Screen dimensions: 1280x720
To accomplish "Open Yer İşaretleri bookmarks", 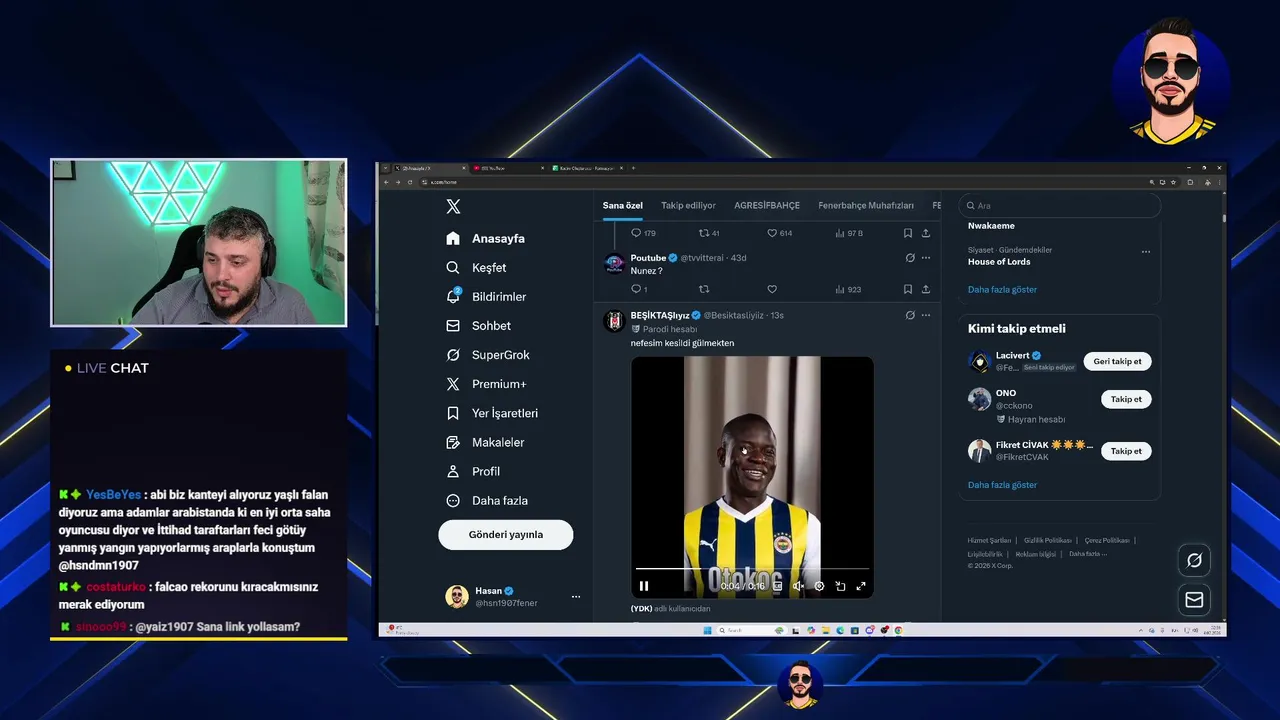I will (x=492, y=413).
